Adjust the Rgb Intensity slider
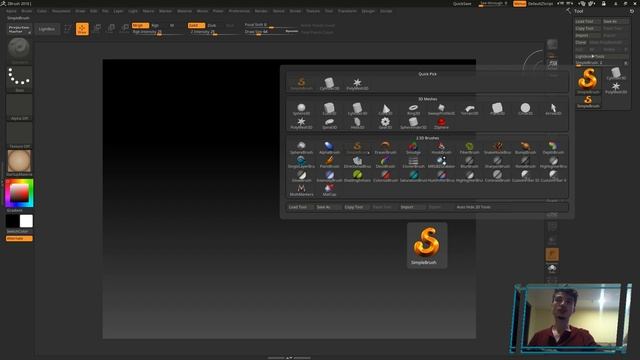The width and height of the screenshot is (640, 360). pyautogui.click(x=158, y=32)
